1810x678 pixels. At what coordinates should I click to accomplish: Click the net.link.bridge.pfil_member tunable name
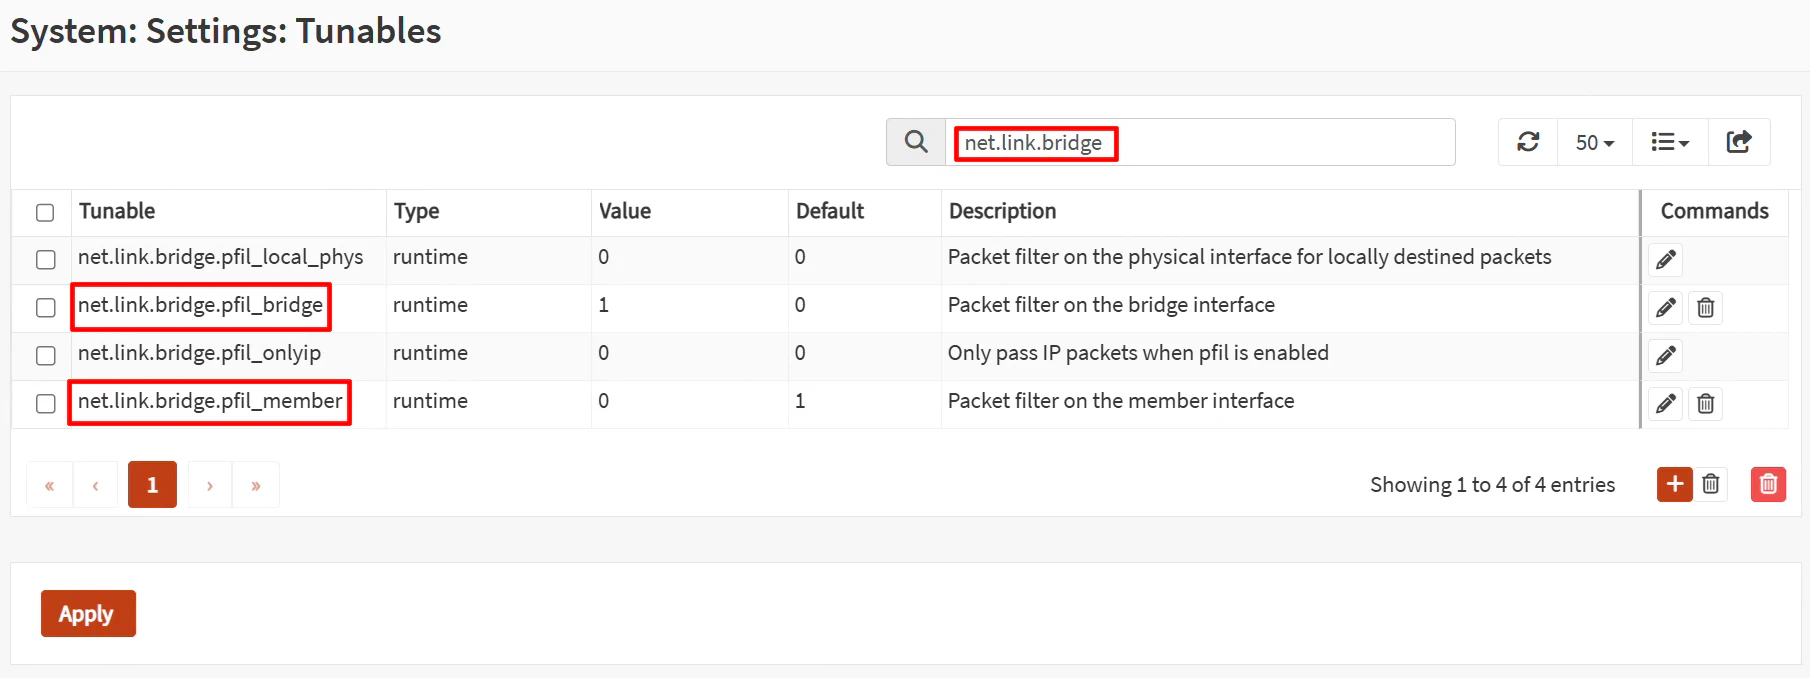pos(210,401)
